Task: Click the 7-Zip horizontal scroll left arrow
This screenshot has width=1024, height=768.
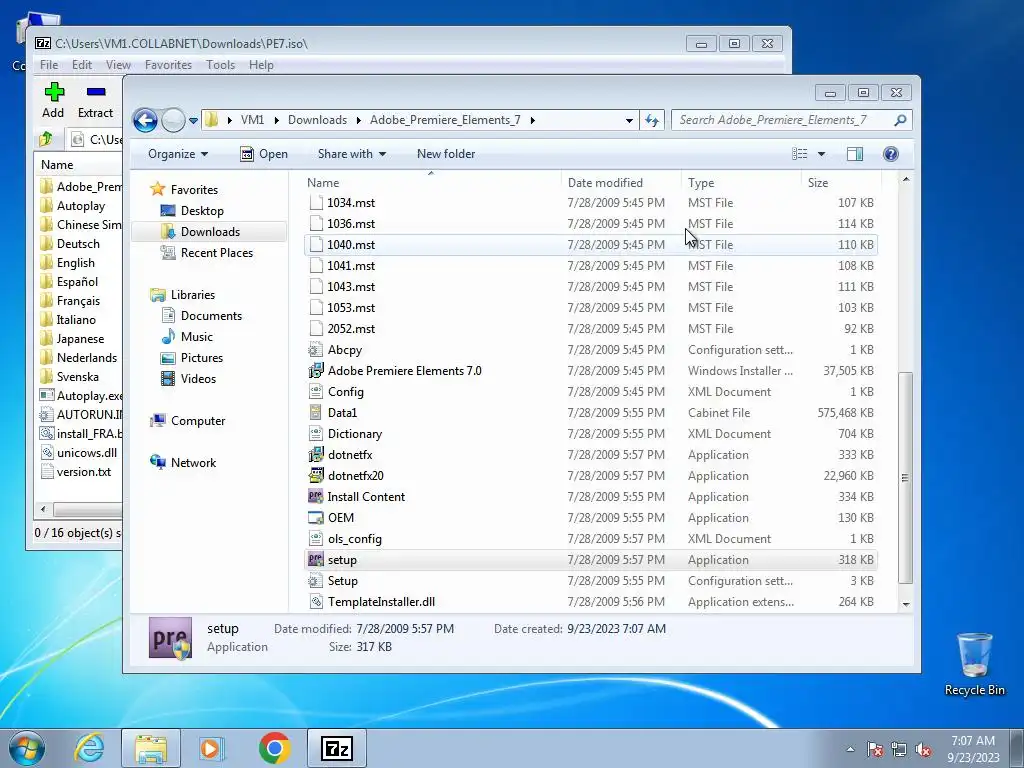Action: [43, 509]
